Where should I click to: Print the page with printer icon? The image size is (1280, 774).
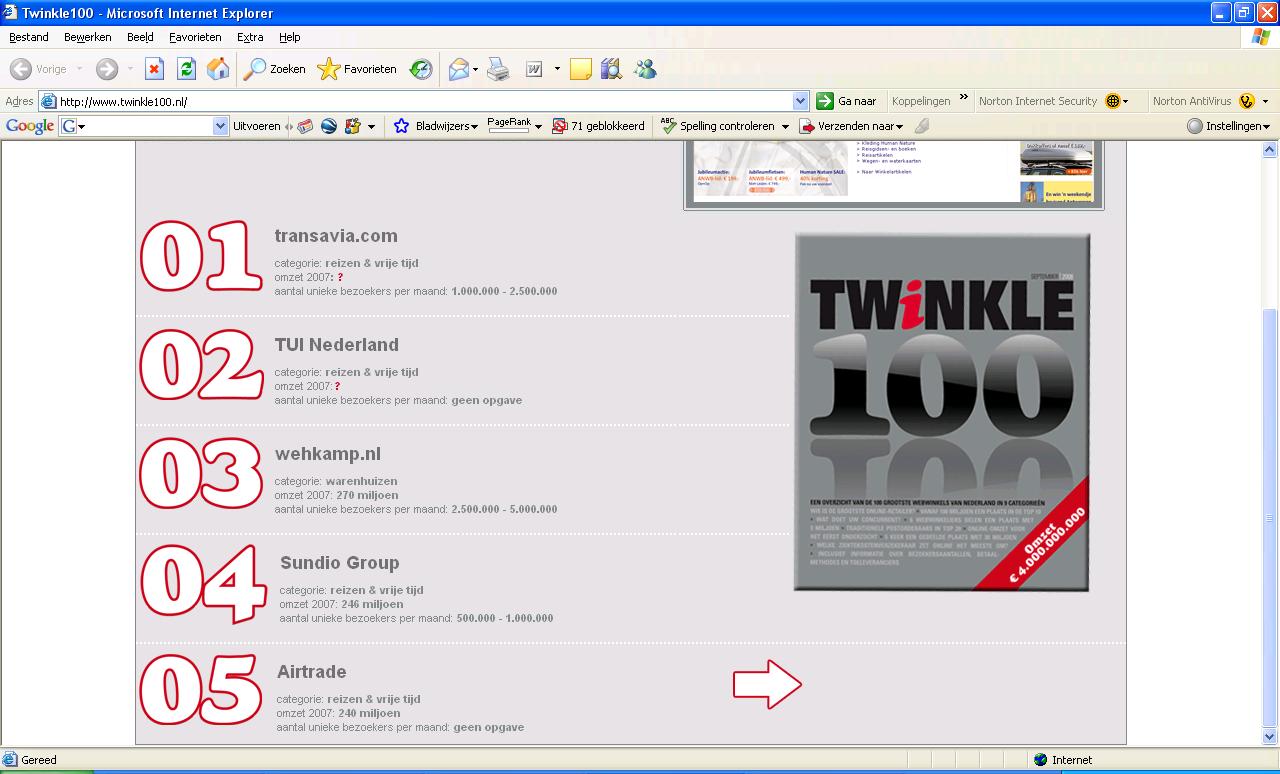499,69
